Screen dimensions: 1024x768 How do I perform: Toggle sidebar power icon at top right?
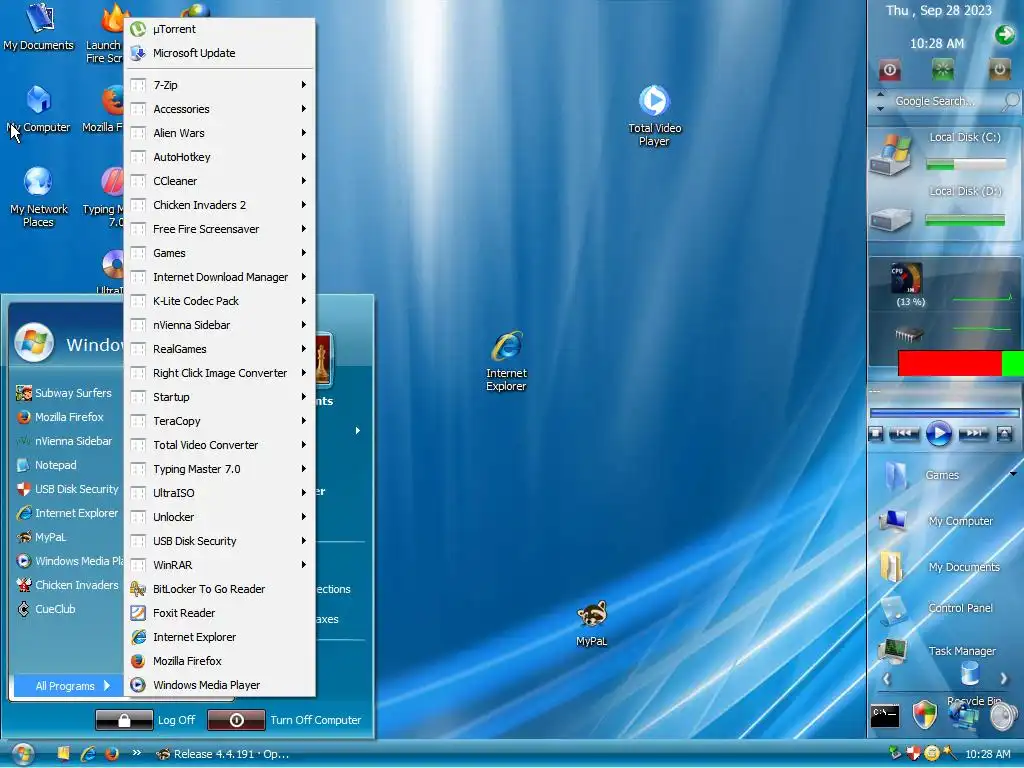tap(999, 69)
